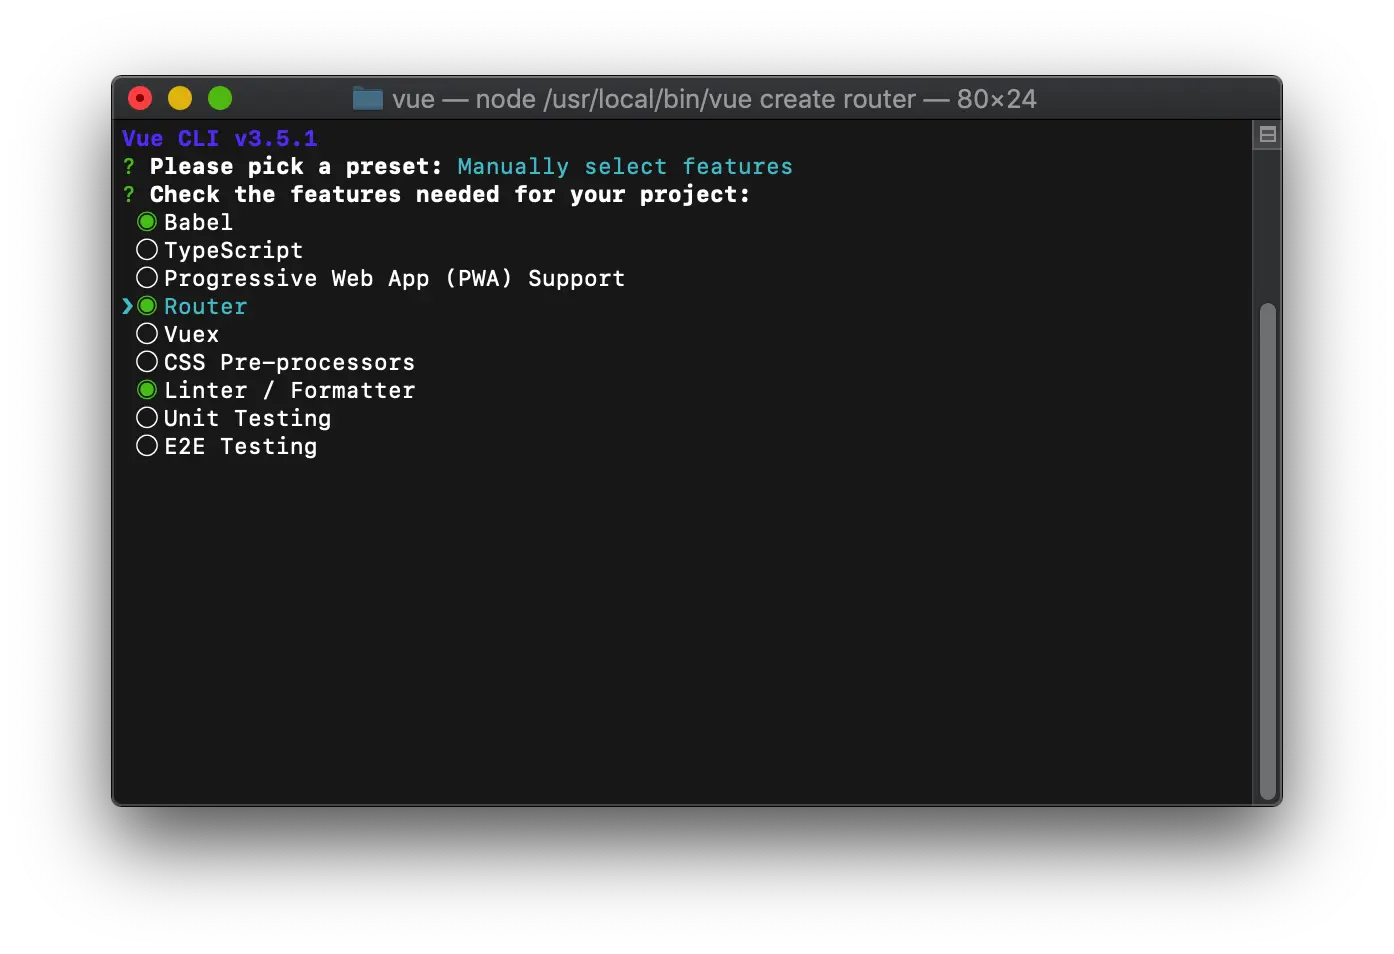This screenshot has width=1394, height=954.
Task: Click the terminal vertical scrollbar thumb
Action: (1268, 552)
